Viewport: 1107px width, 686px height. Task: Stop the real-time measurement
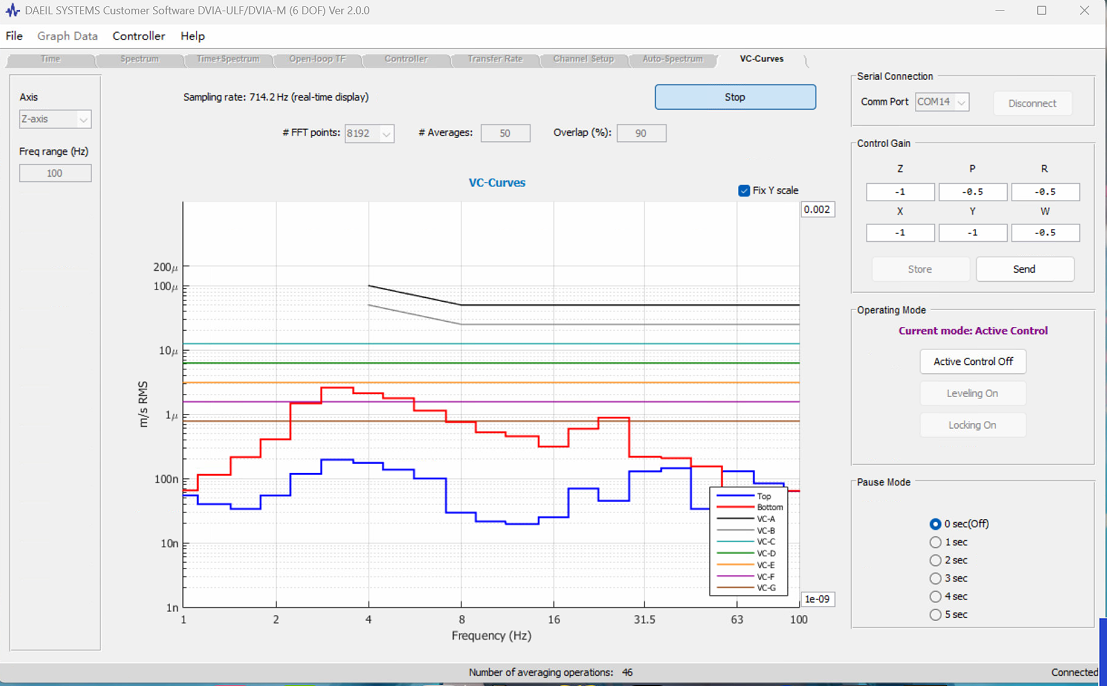[735, 97]
